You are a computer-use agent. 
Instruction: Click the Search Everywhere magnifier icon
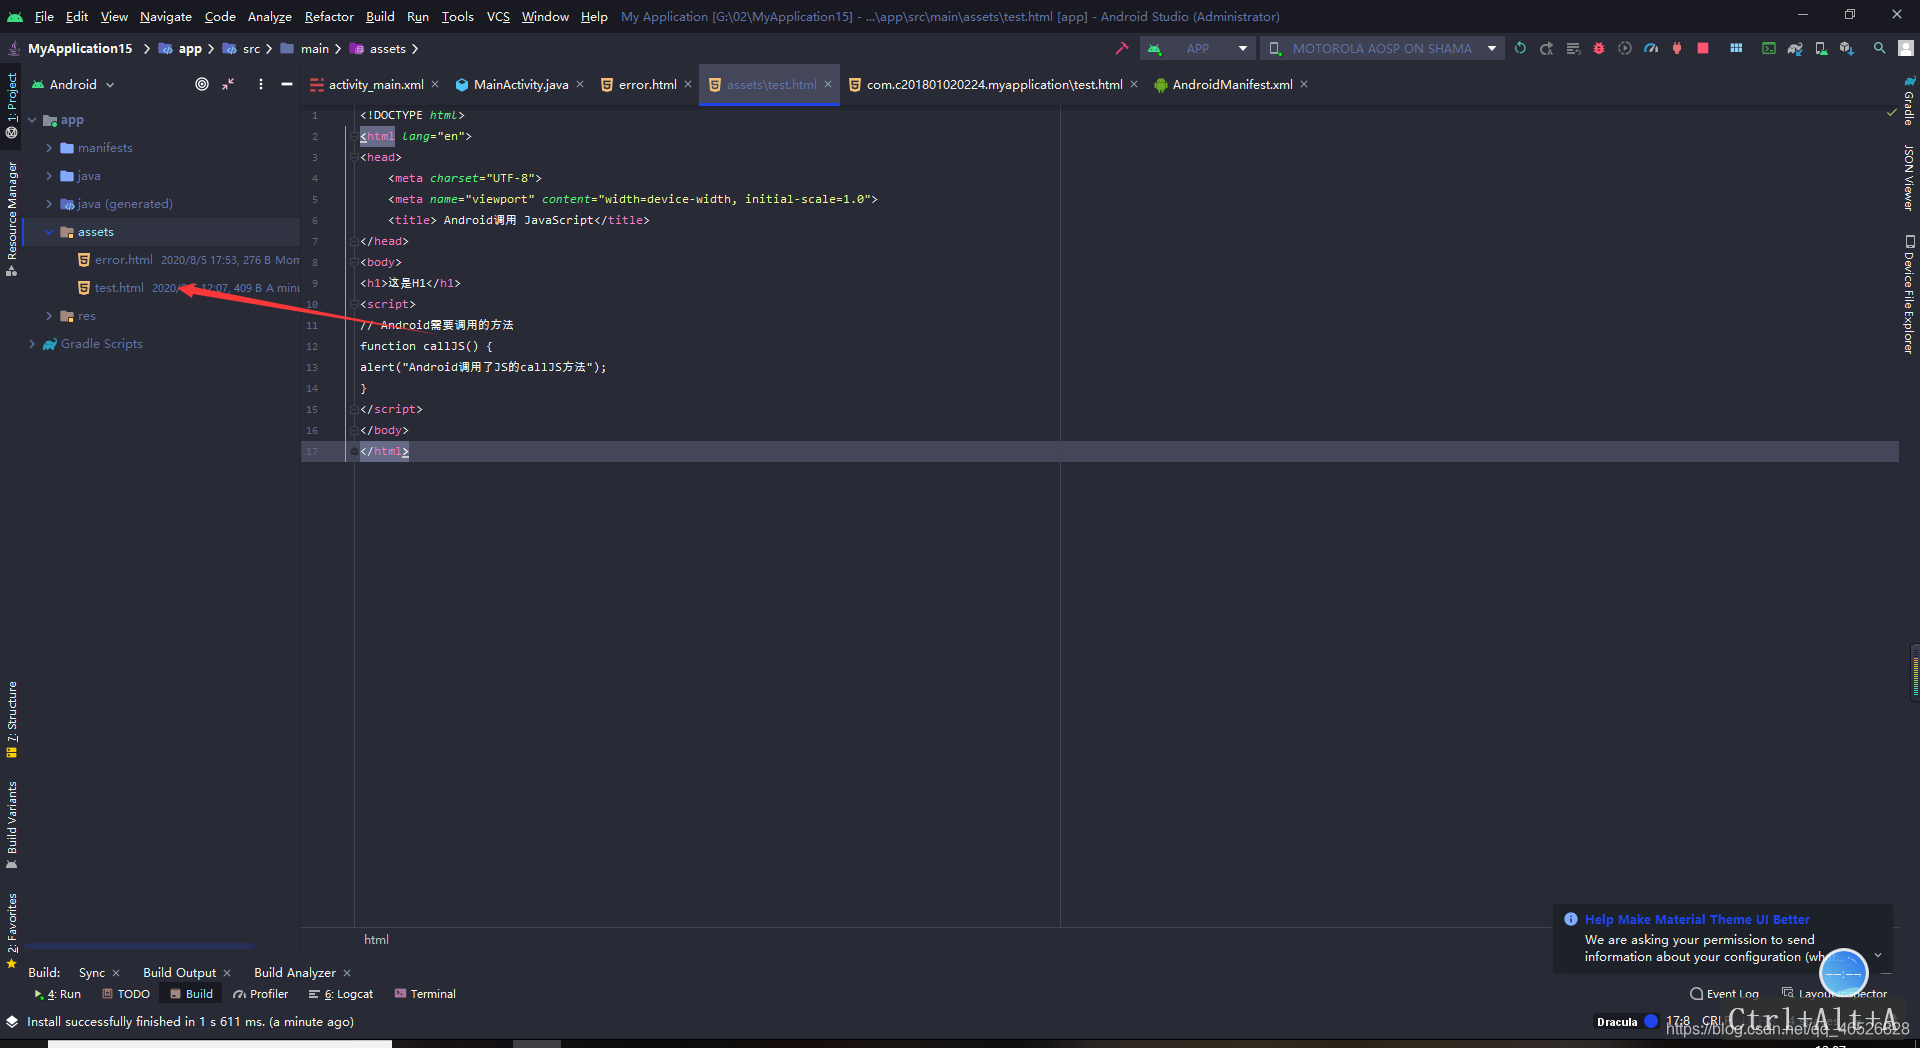click(1880, 48)
